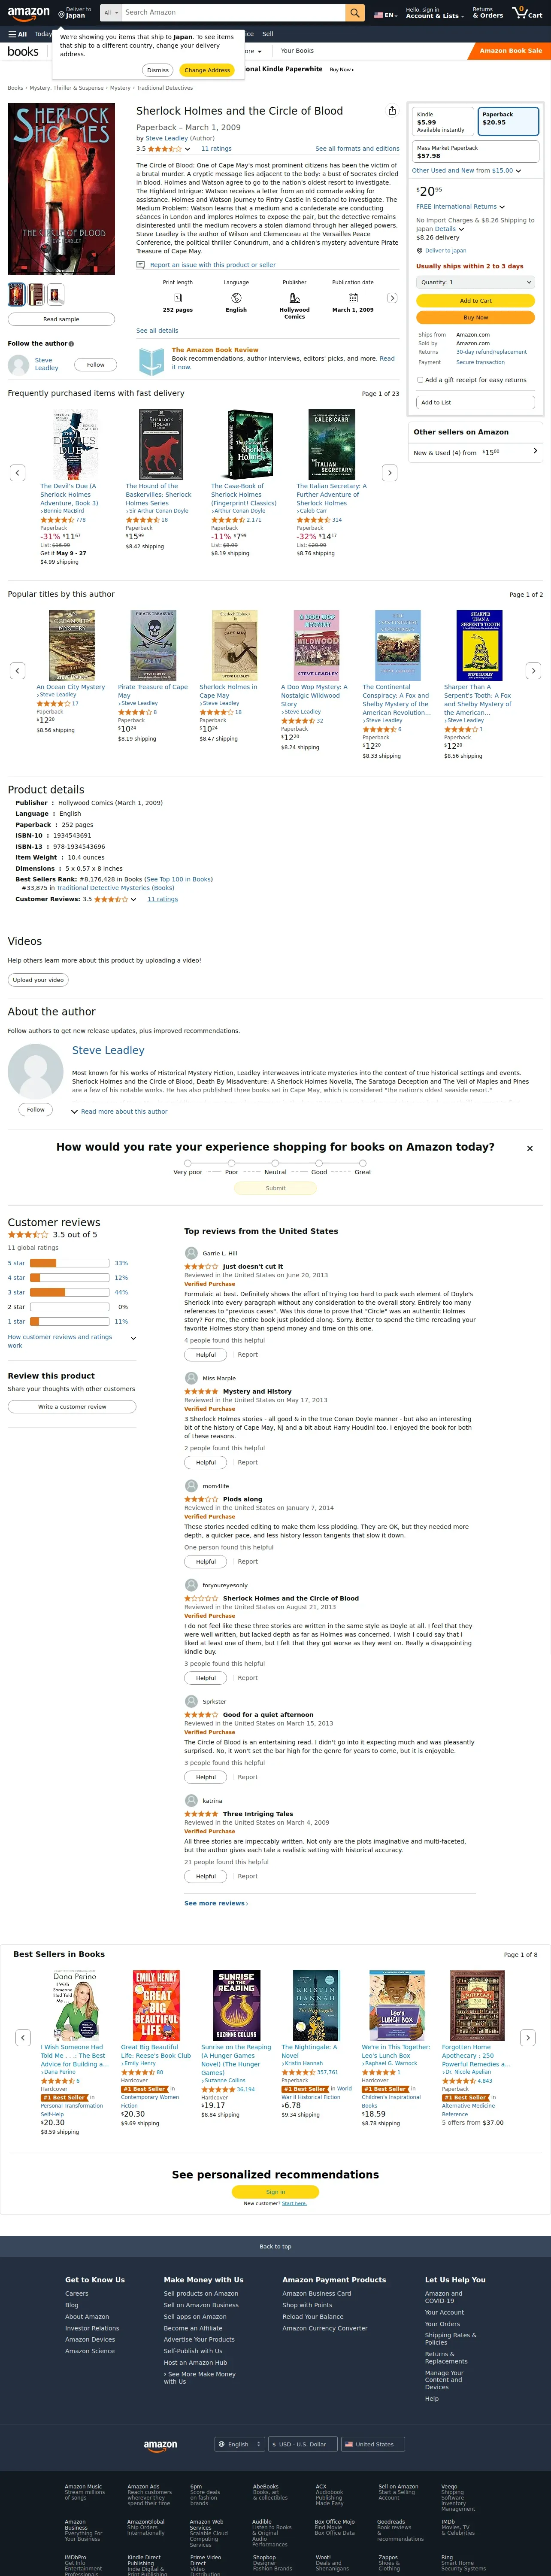Show previous Best Sellers in Books
Viewport: 551px width, 2576px height.
(22, 2037)
